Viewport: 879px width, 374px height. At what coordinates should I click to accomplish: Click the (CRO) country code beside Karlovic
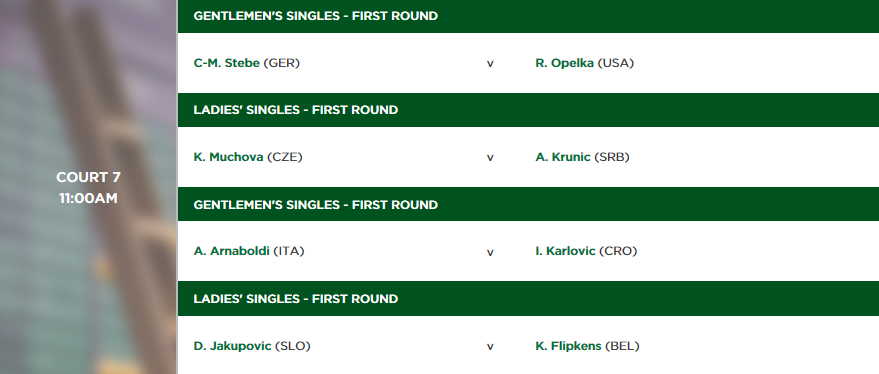pyautogui.click(x=618, y=251)
